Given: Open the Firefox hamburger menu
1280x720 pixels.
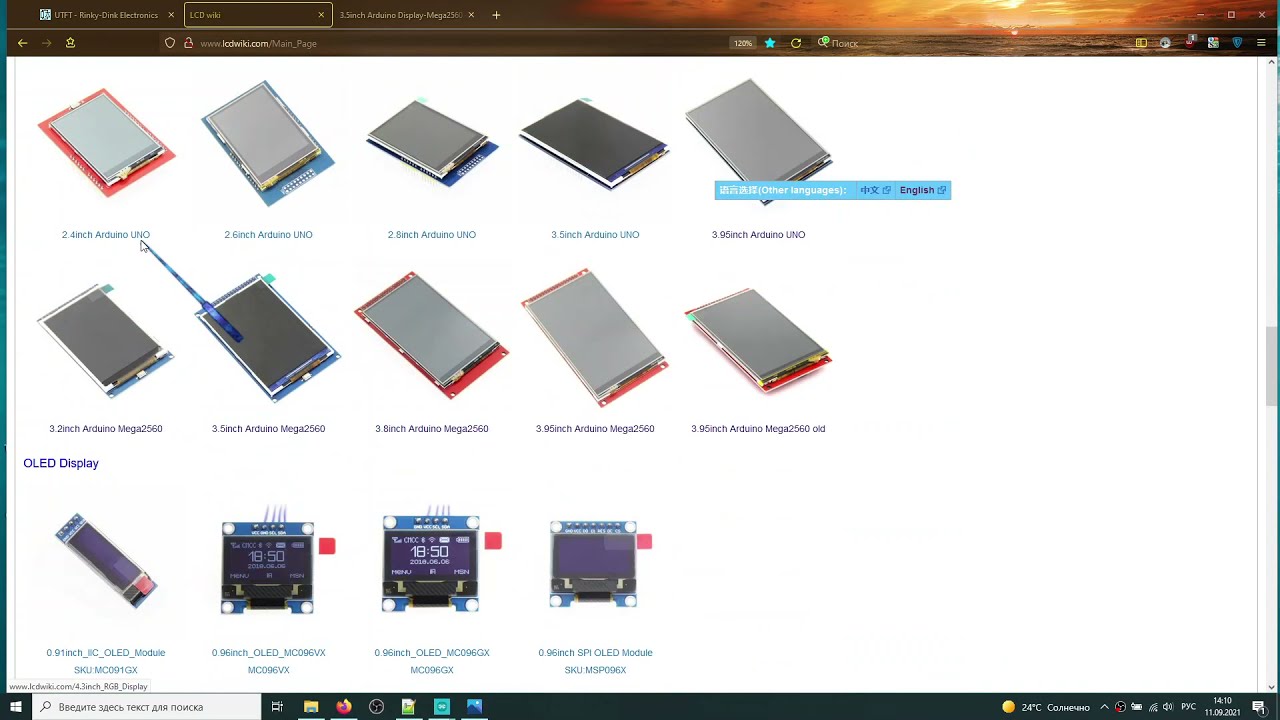Looking at the screenshot, I should click(1262, 43).
